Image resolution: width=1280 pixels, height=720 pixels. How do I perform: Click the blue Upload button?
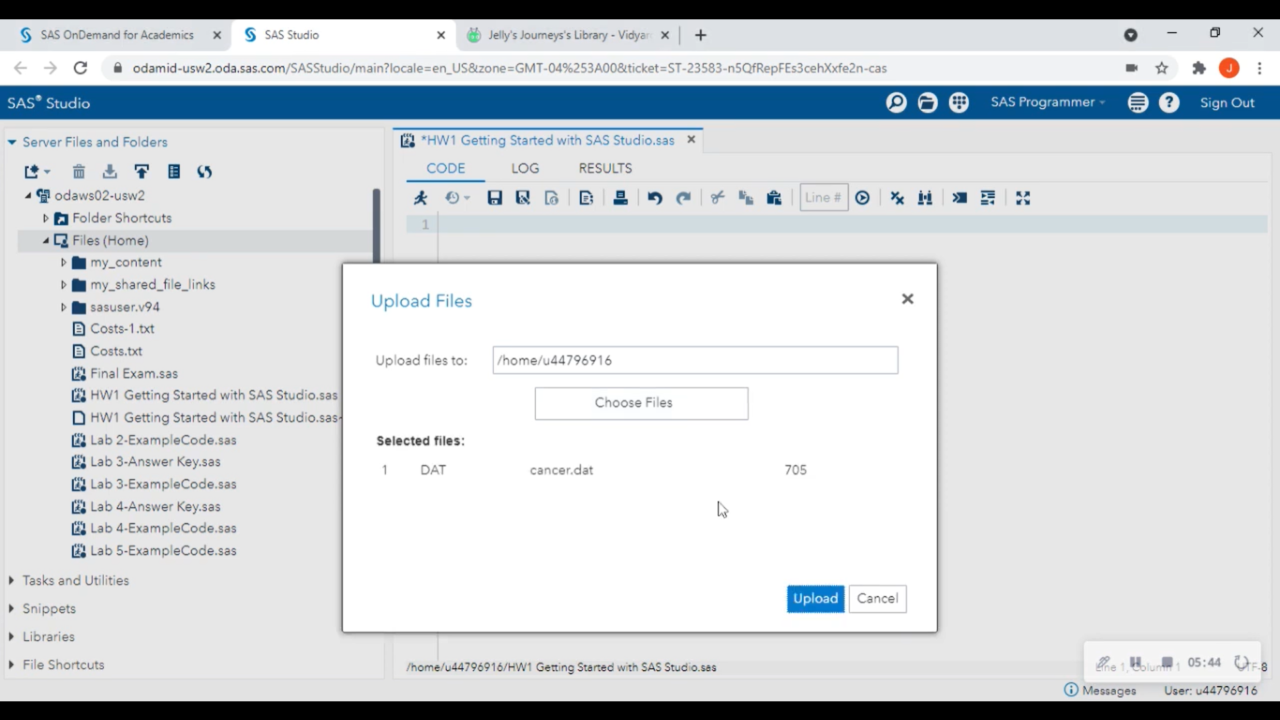coord(815,598)
